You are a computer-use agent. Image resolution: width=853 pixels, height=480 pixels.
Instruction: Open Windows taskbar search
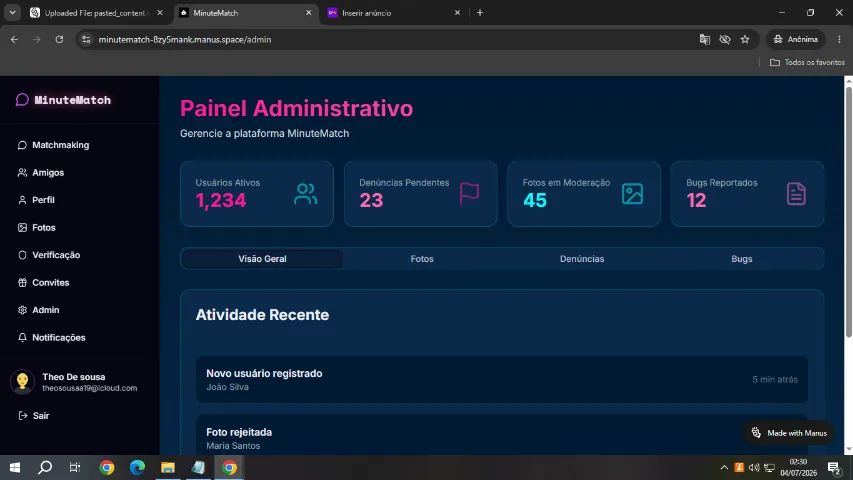45,467
